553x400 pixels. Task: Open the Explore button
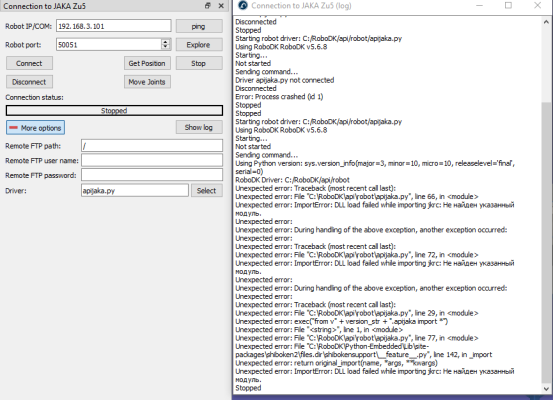(199, 45)
